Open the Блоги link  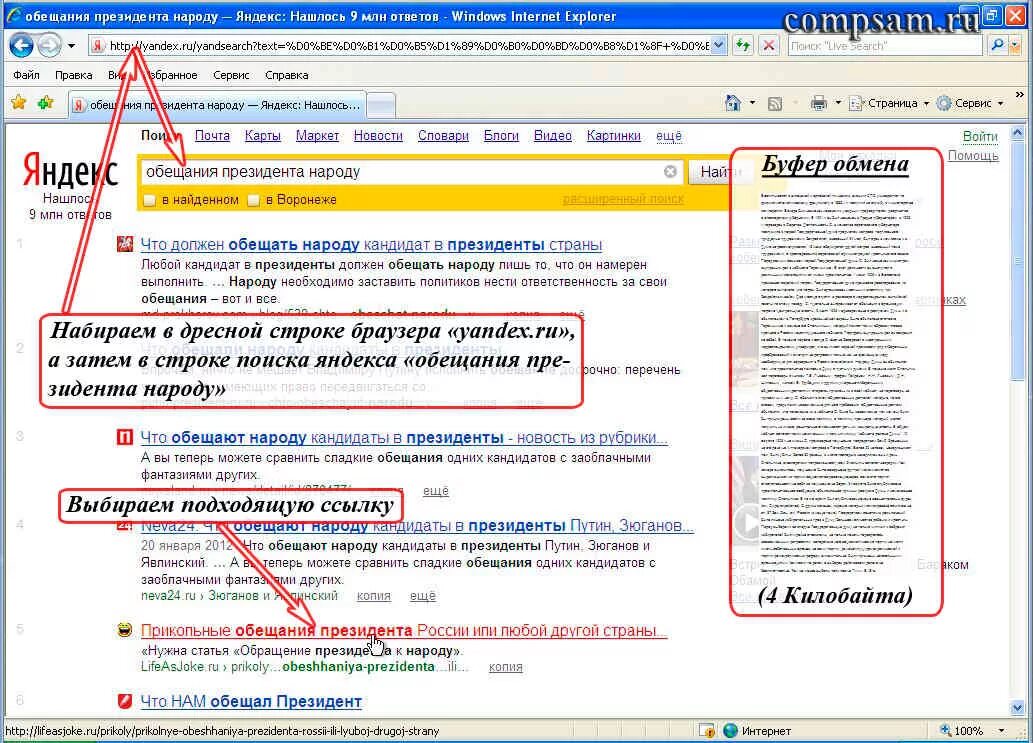point(501,136)
